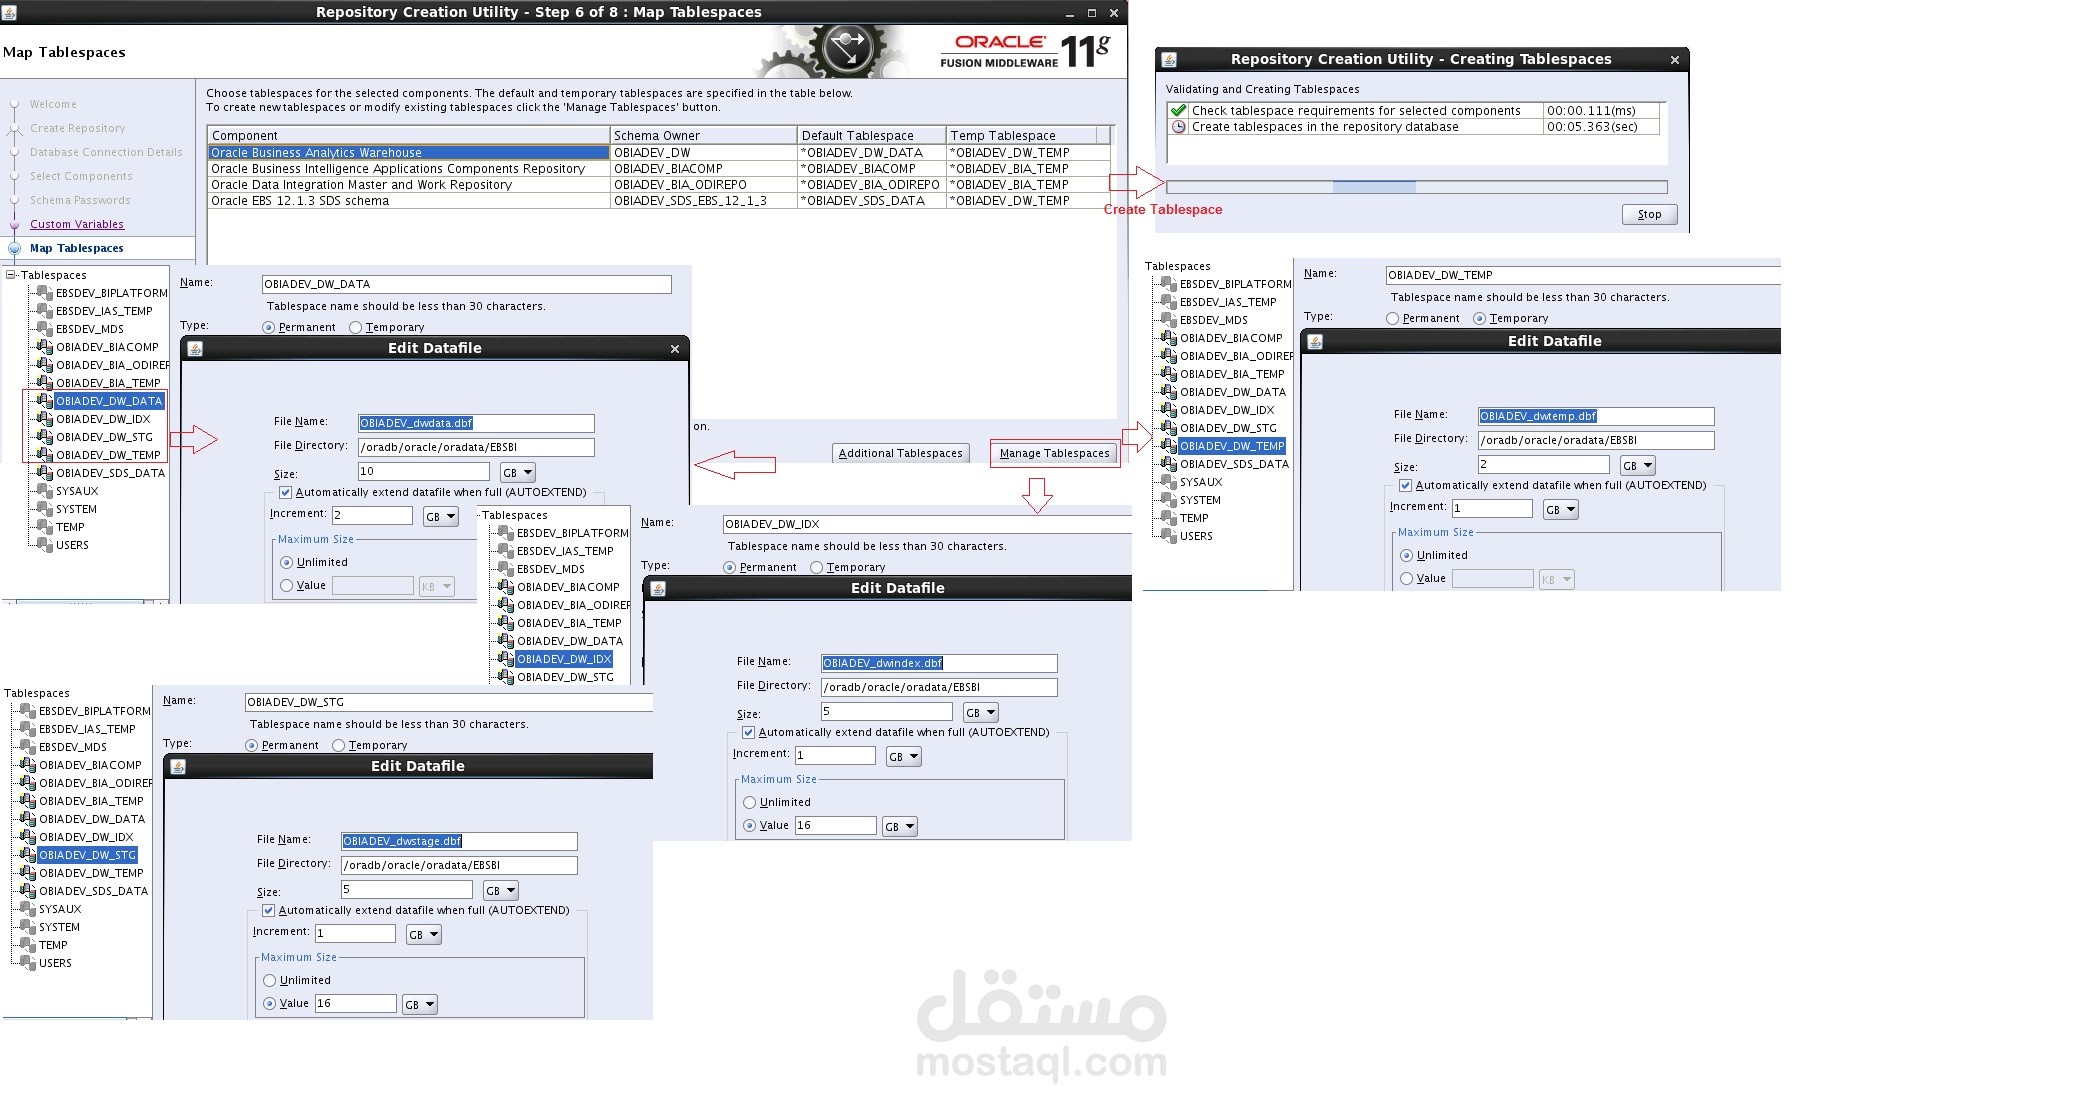The height and width of the screenshot is (1106, 2084).
Task: Click the Additional Tablespaces button
Action: point(901,453)
